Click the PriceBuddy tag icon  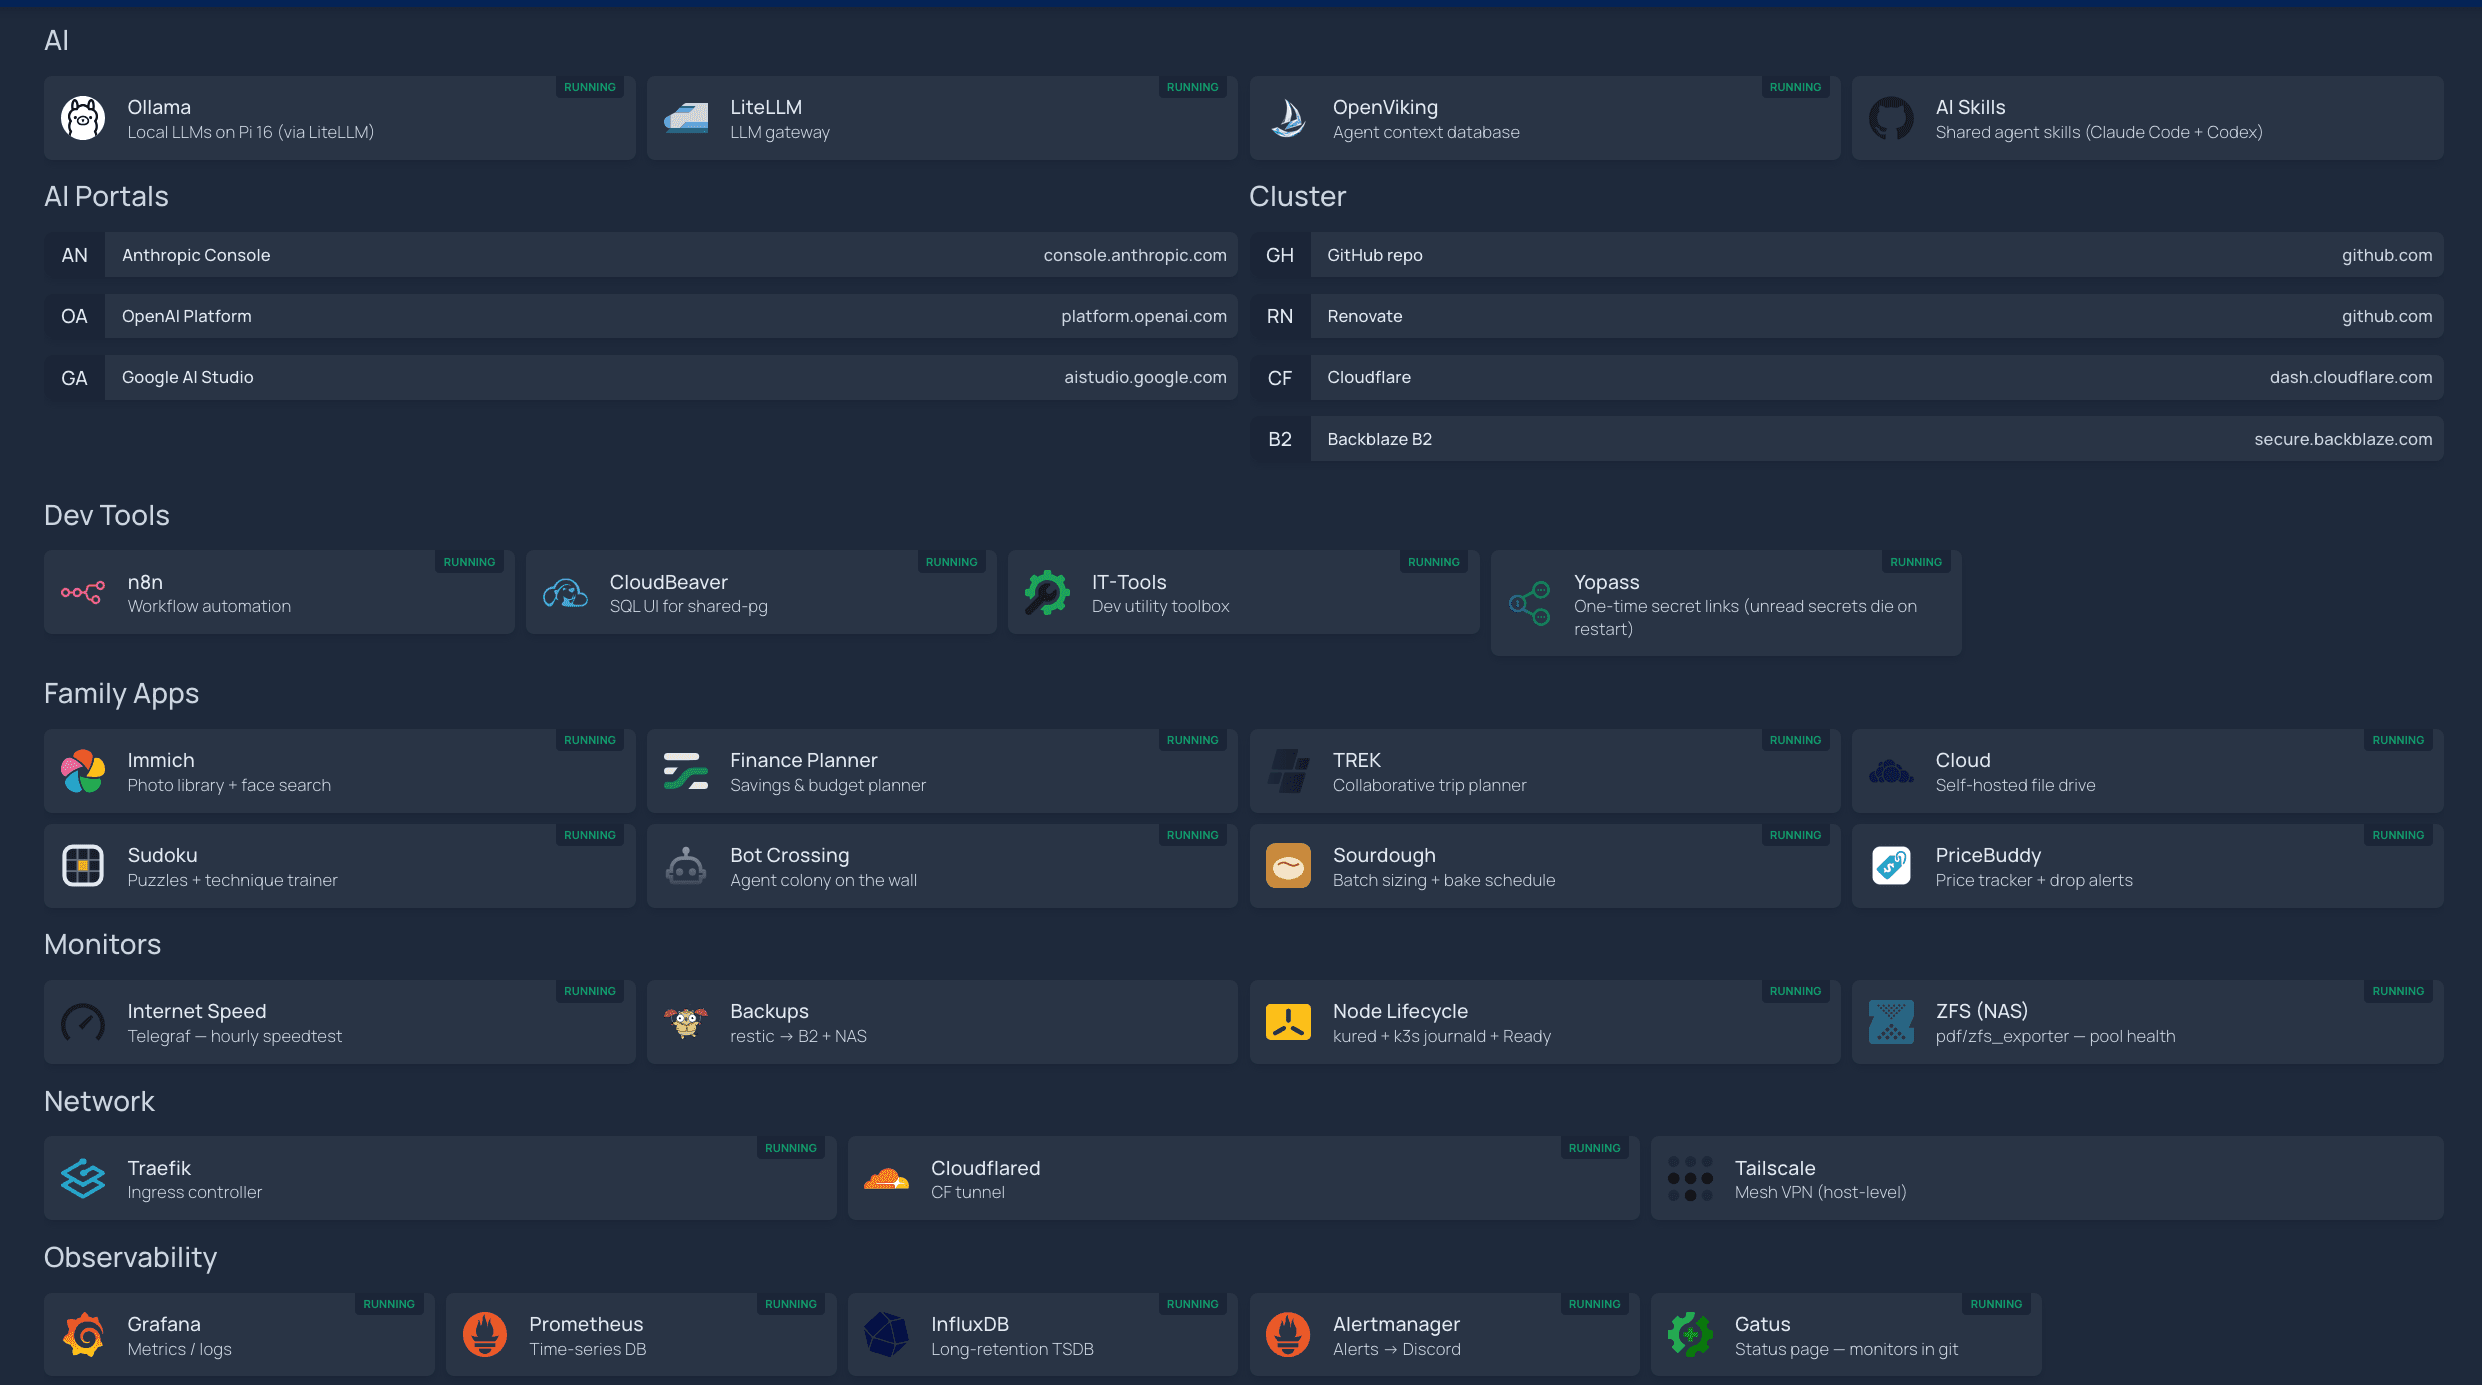click(1891, 867)
